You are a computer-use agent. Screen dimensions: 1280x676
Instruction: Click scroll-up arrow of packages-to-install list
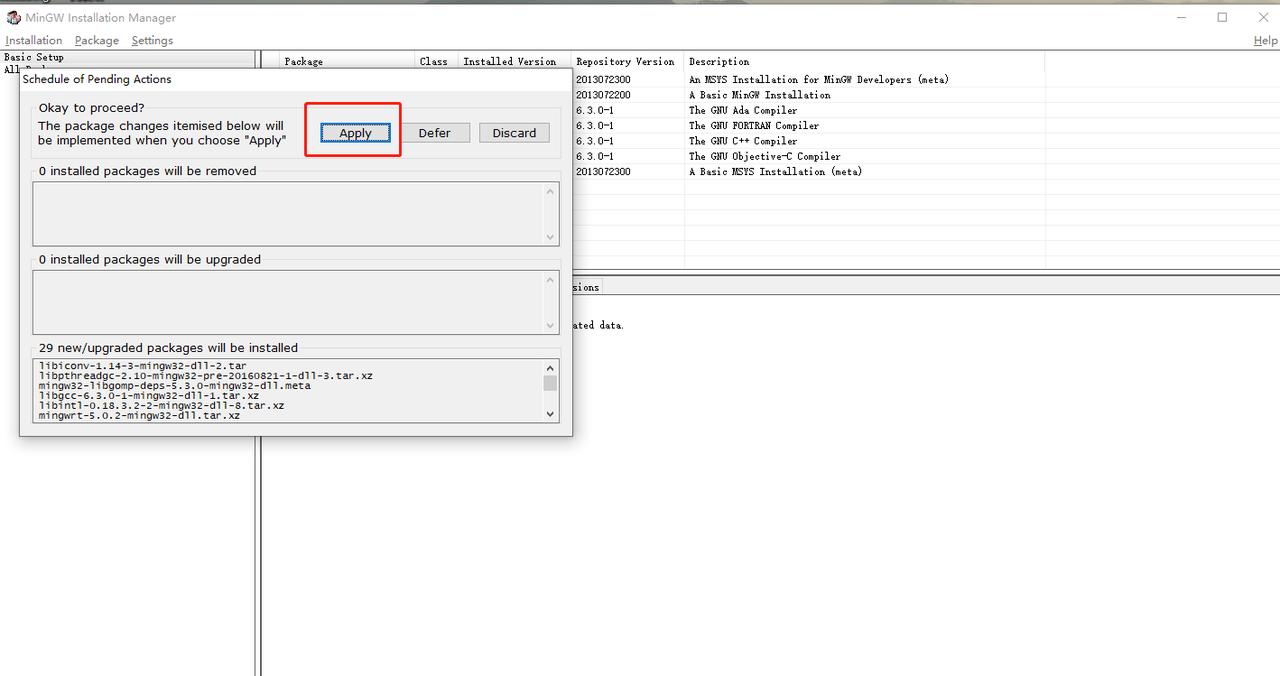click(x=550, y=368)
